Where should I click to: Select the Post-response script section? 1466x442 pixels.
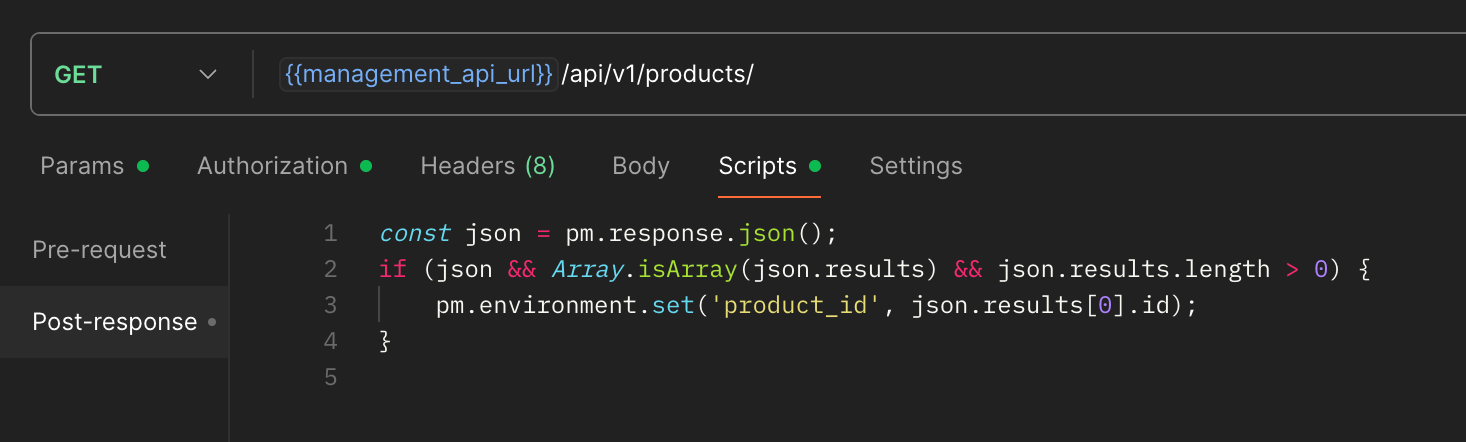click(114, 322)
